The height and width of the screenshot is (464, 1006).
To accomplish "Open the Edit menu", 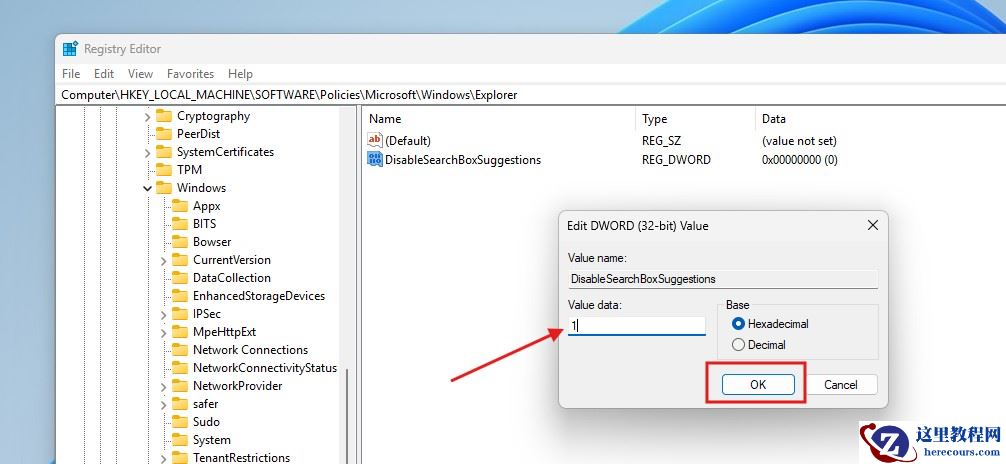I will [x=104, y=74].
